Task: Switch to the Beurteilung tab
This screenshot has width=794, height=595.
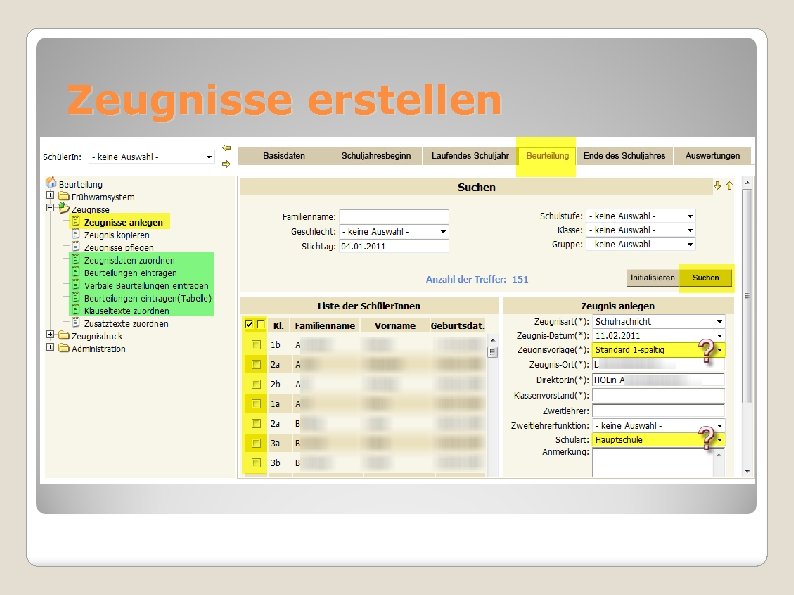Action: pyautogui.click(x=547, y=156)
